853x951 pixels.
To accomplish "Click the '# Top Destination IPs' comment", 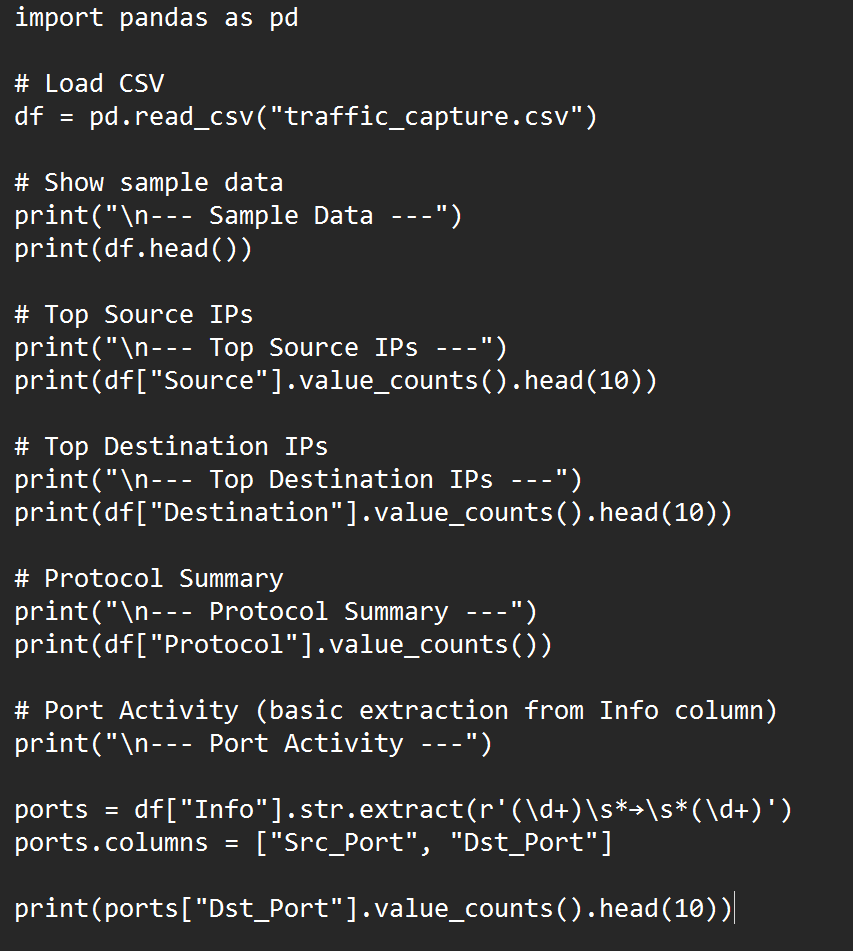I will [171, 446].
